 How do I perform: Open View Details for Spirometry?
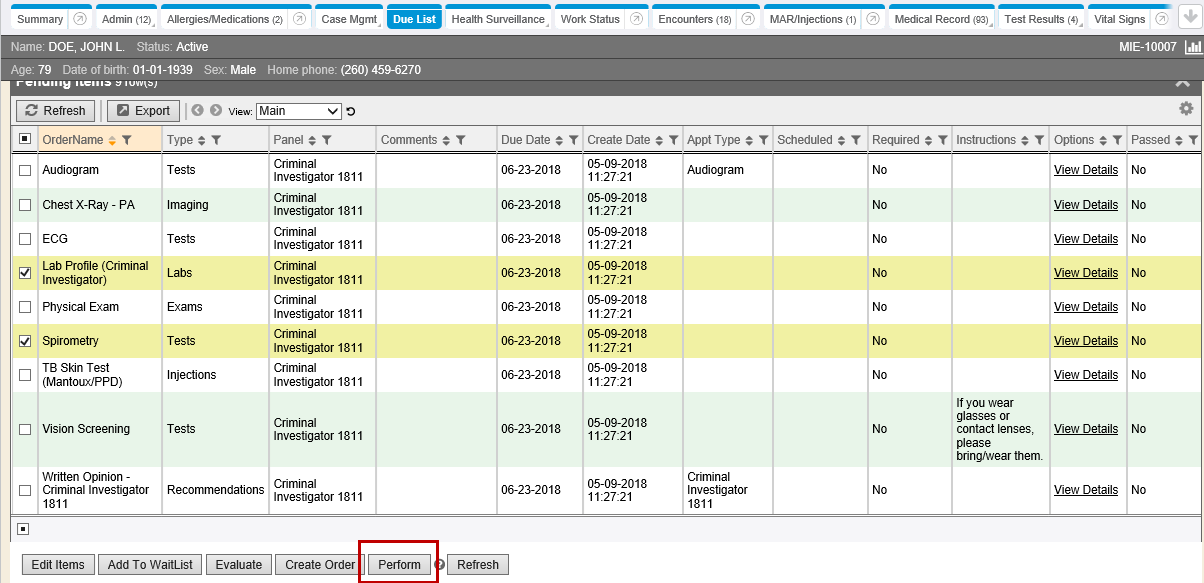1086,341
